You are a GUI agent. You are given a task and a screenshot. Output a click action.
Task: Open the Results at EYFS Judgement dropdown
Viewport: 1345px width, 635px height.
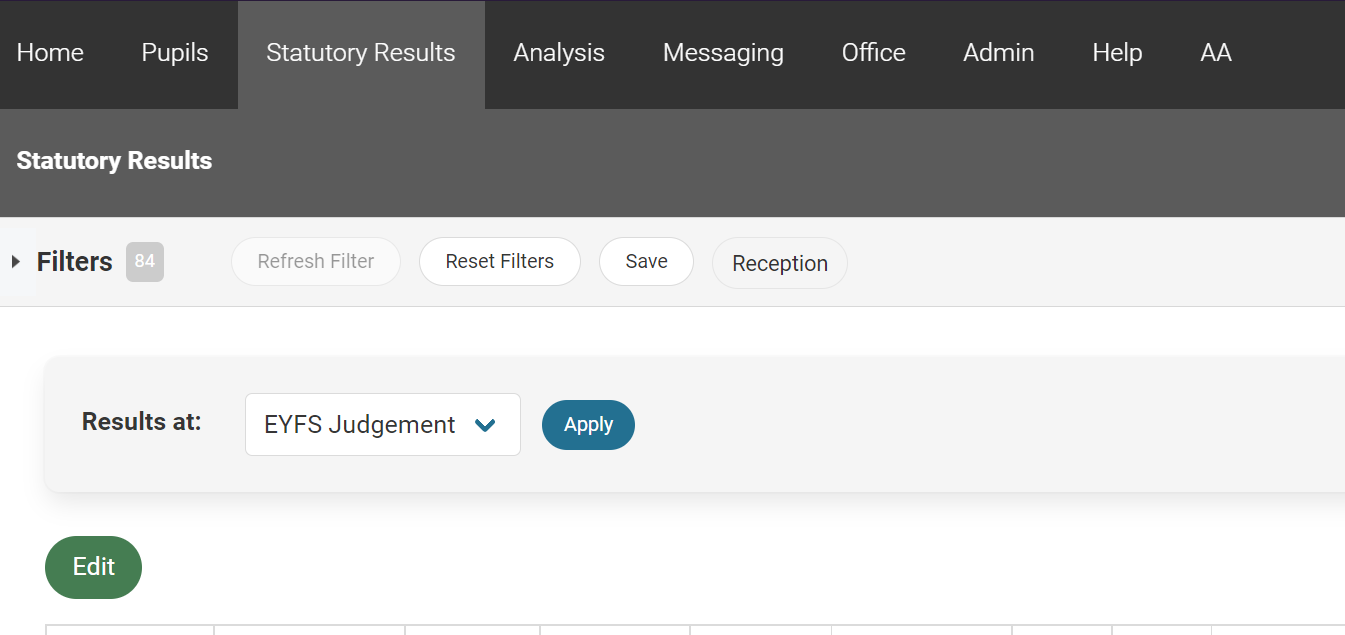(382, 425)
